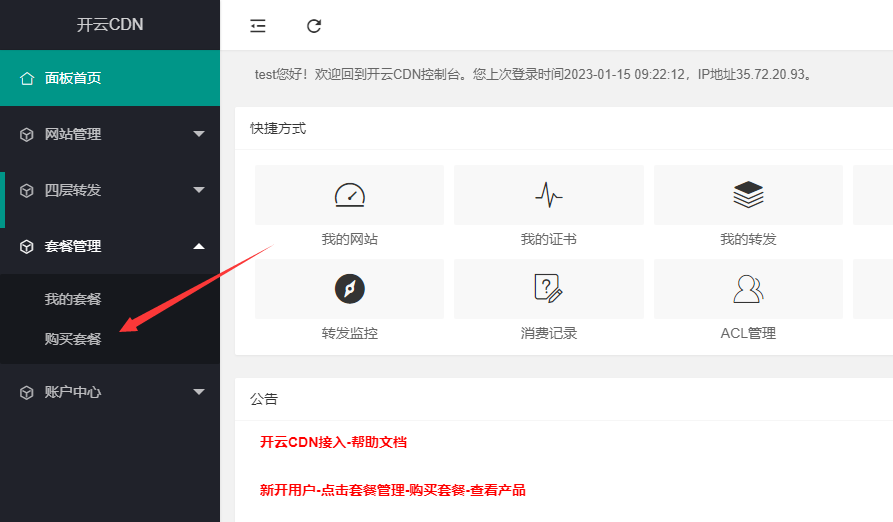Screen dimensions: 893x522
Task: Click the cube icon next to 套餐管理
Action: 27,246
